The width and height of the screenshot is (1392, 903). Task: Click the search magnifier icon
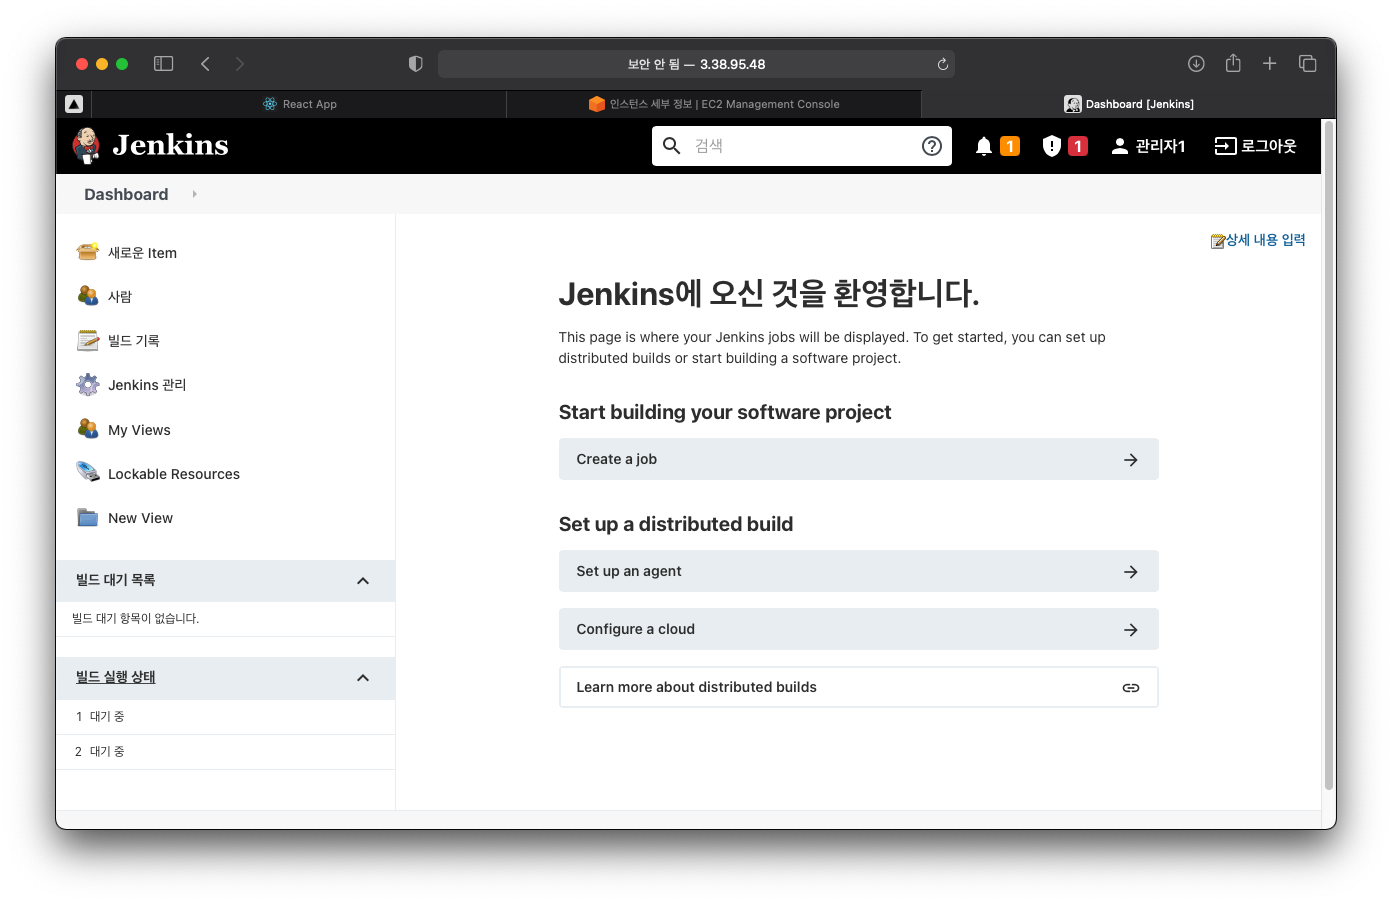(672, 146)
